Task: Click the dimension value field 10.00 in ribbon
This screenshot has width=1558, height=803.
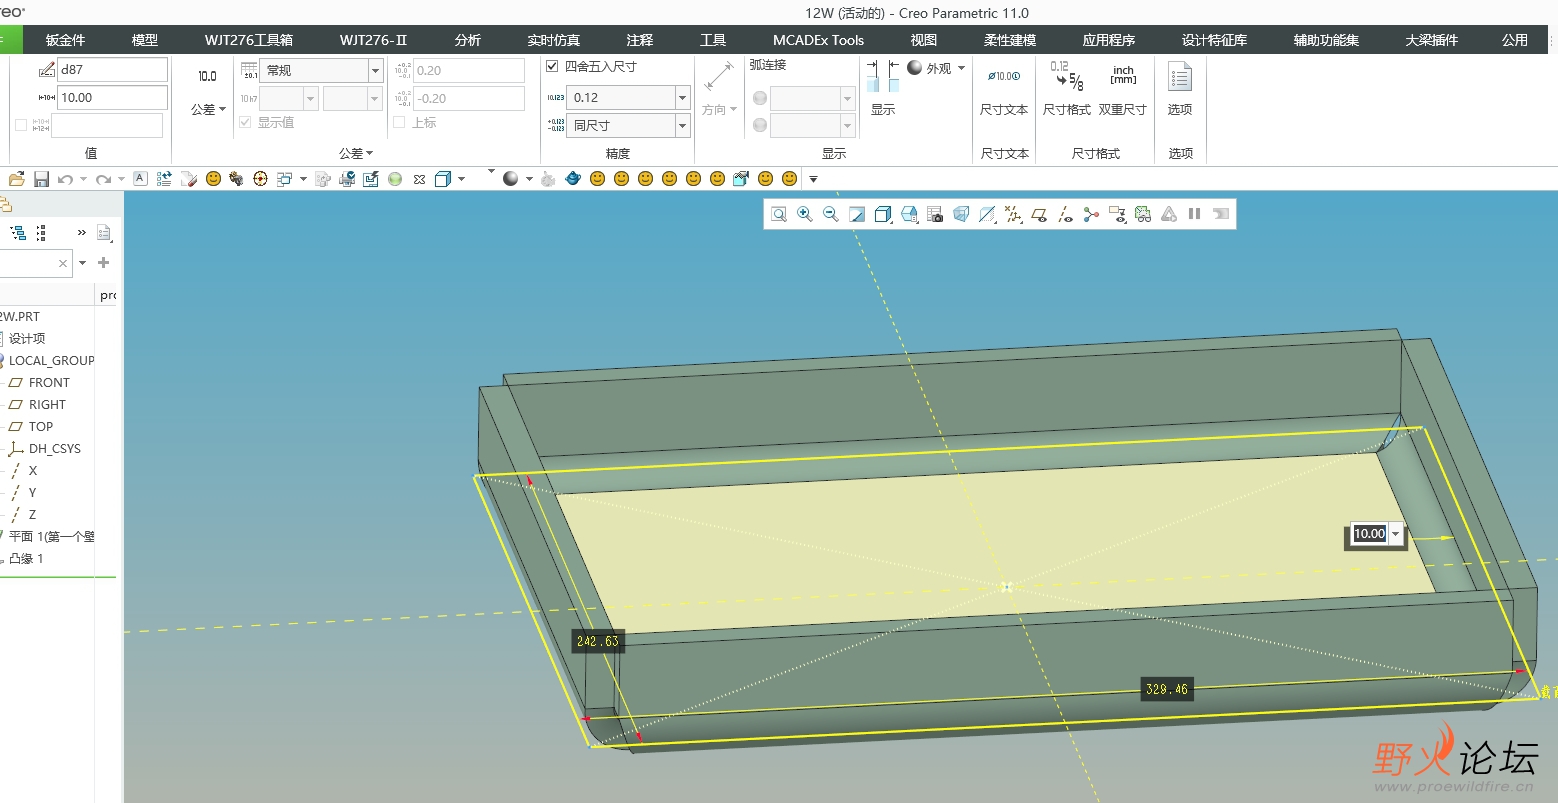Action: click(112, 97)
